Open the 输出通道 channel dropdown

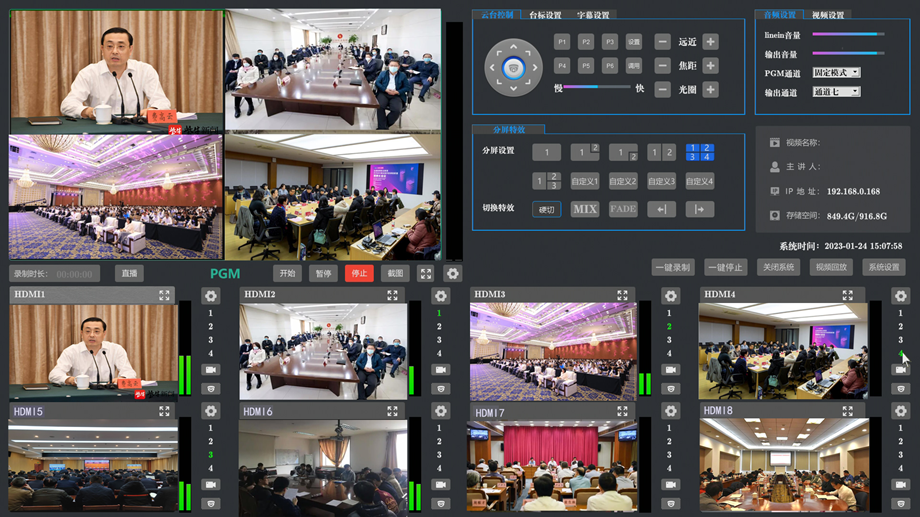[836, 92]
